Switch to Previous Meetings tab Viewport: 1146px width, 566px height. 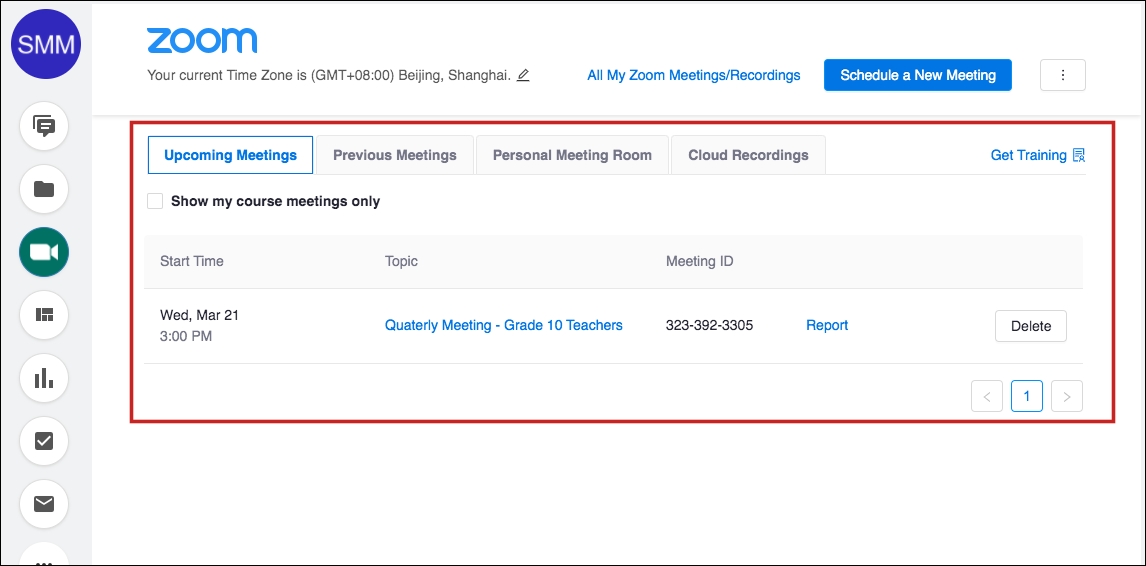click(395, 155)
